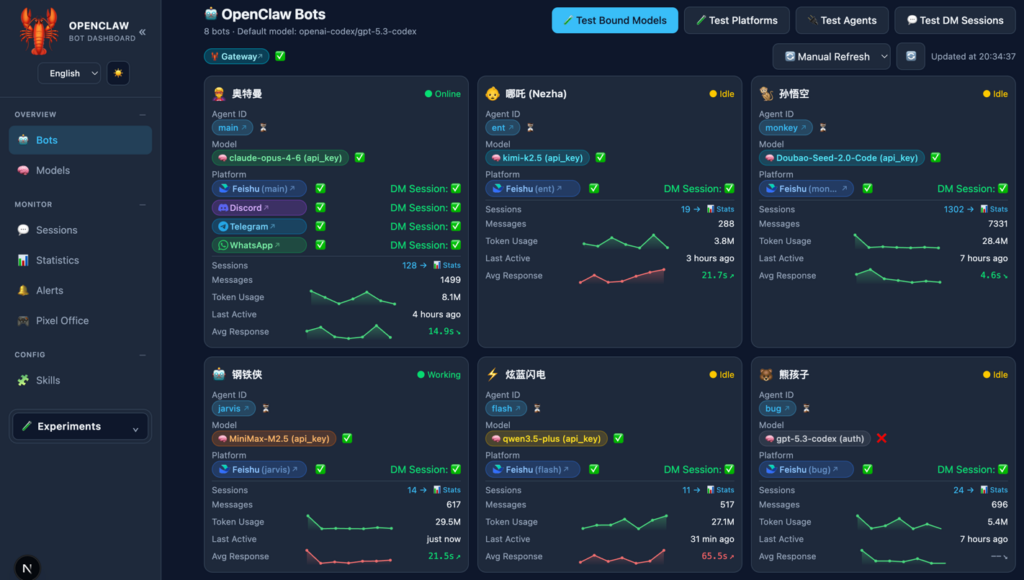Toggle the sun light-mode theme button
Image resolution: width=1024 pixels, height=580 pixels.
118,73
